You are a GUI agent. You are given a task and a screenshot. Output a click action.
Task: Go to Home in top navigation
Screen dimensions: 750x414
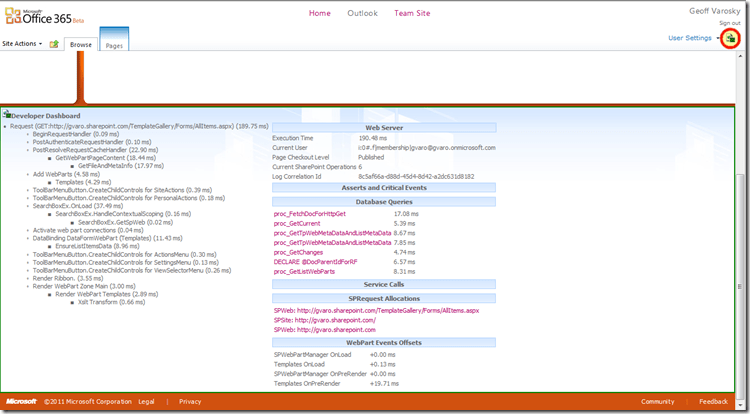tap(320, 14)
